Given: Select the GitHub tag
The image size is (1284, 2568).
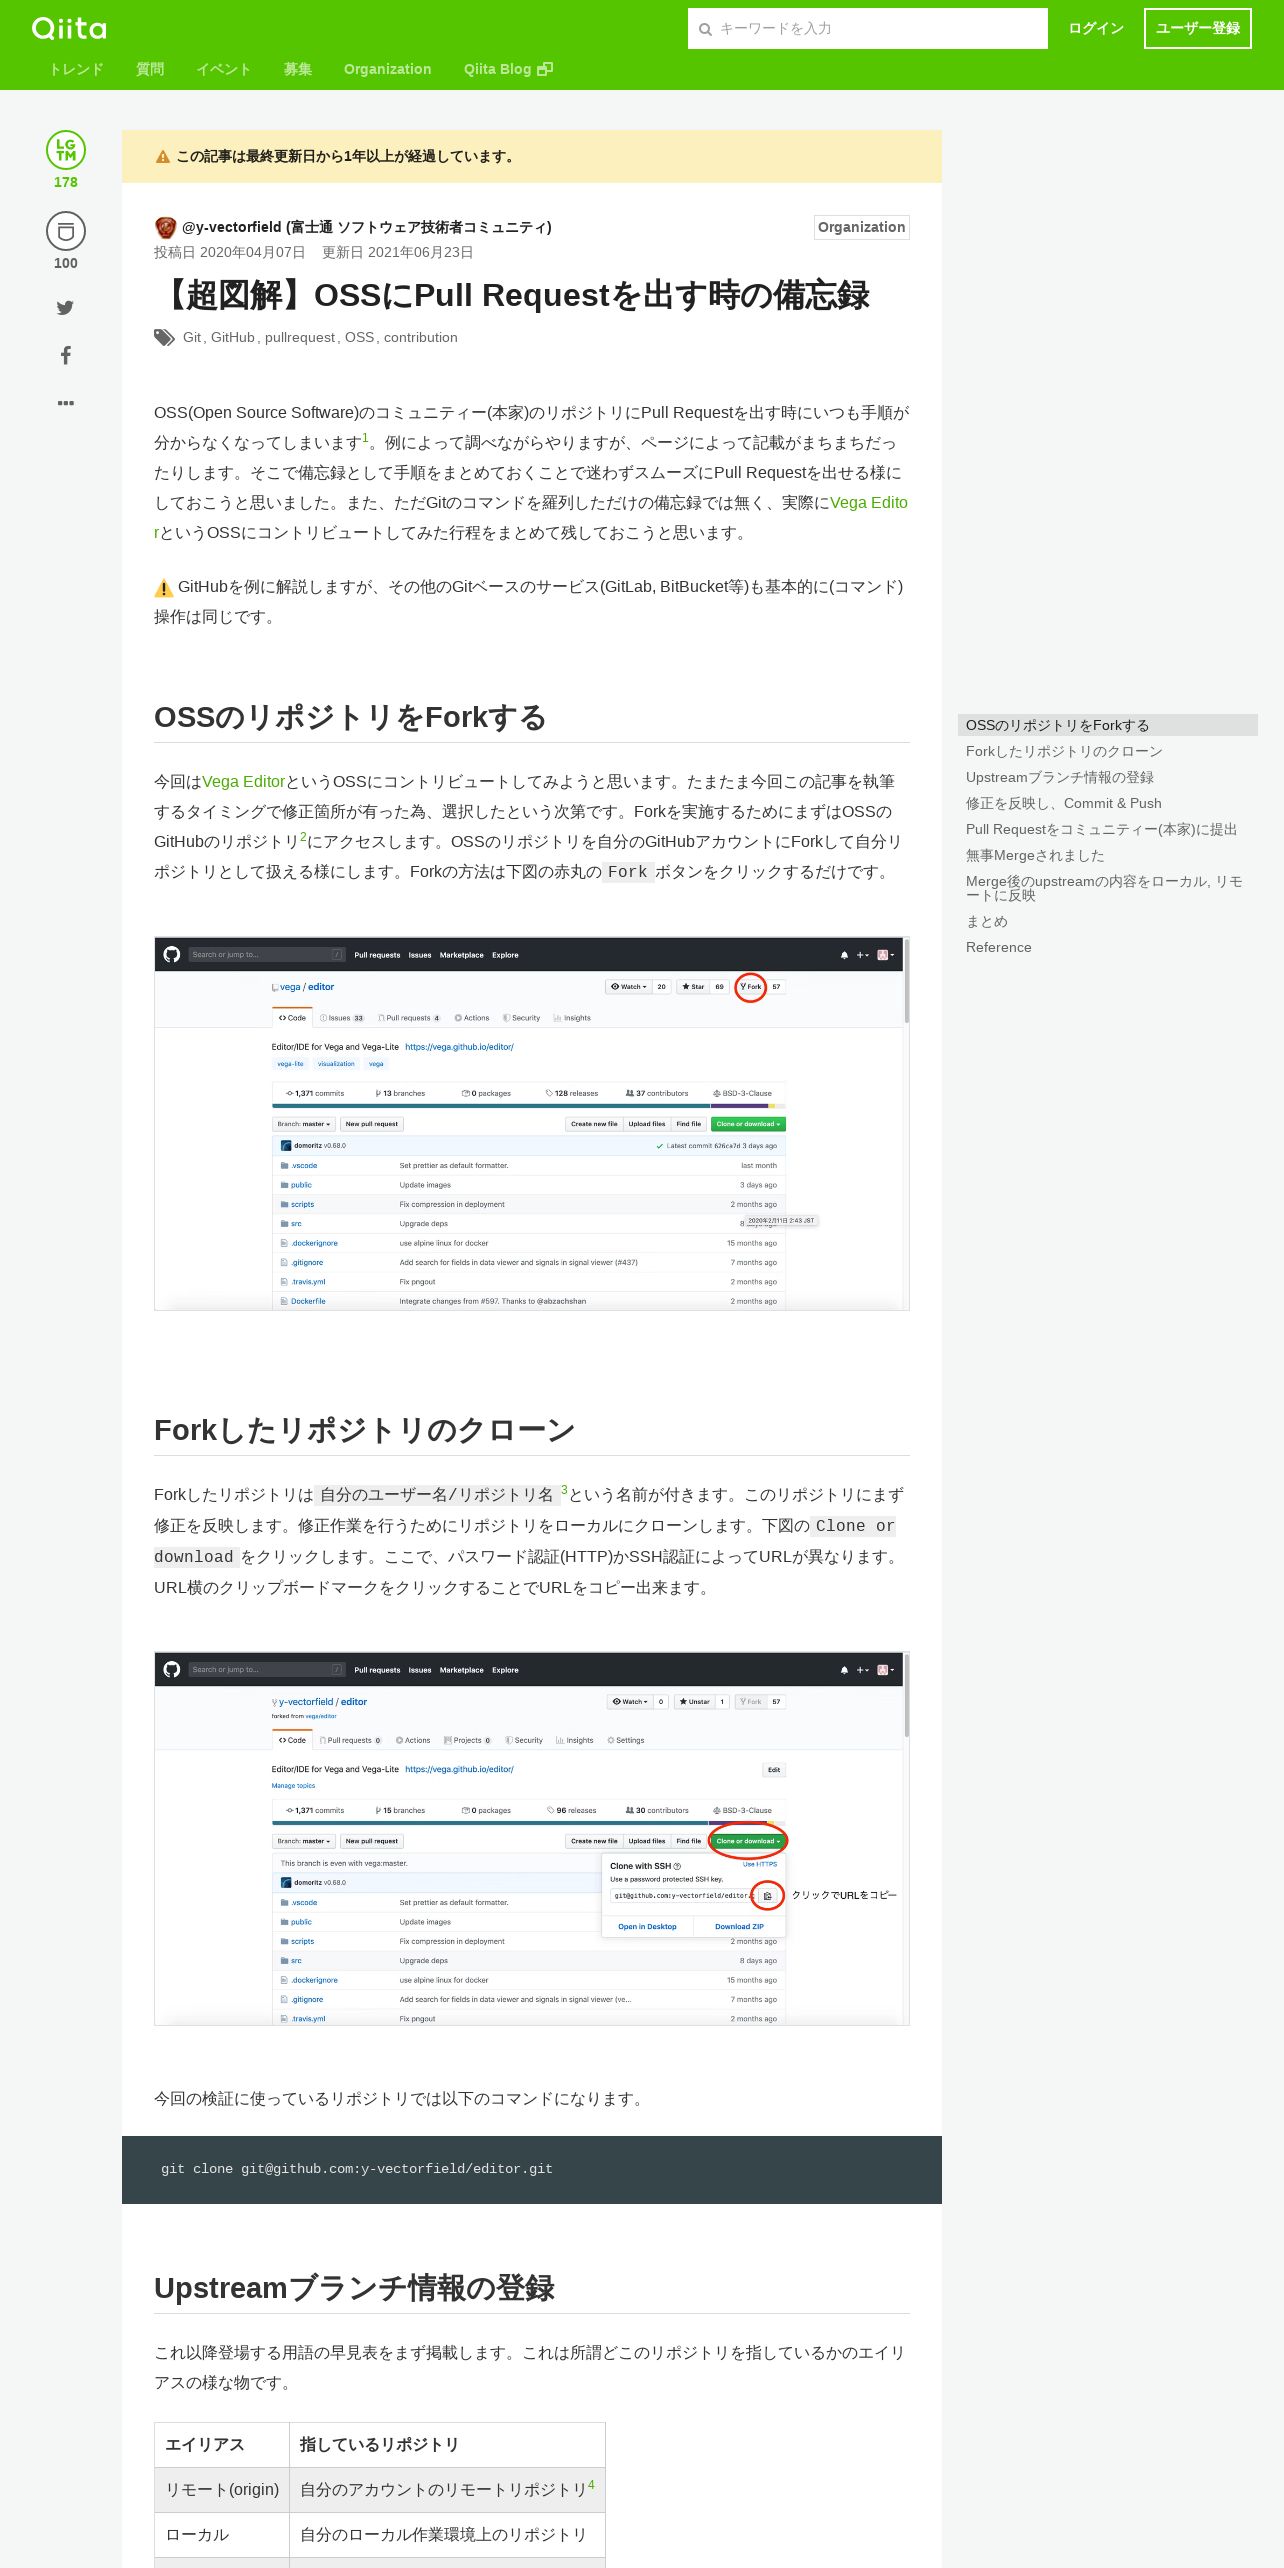Looking at the screenshot, I should point(233,338).
